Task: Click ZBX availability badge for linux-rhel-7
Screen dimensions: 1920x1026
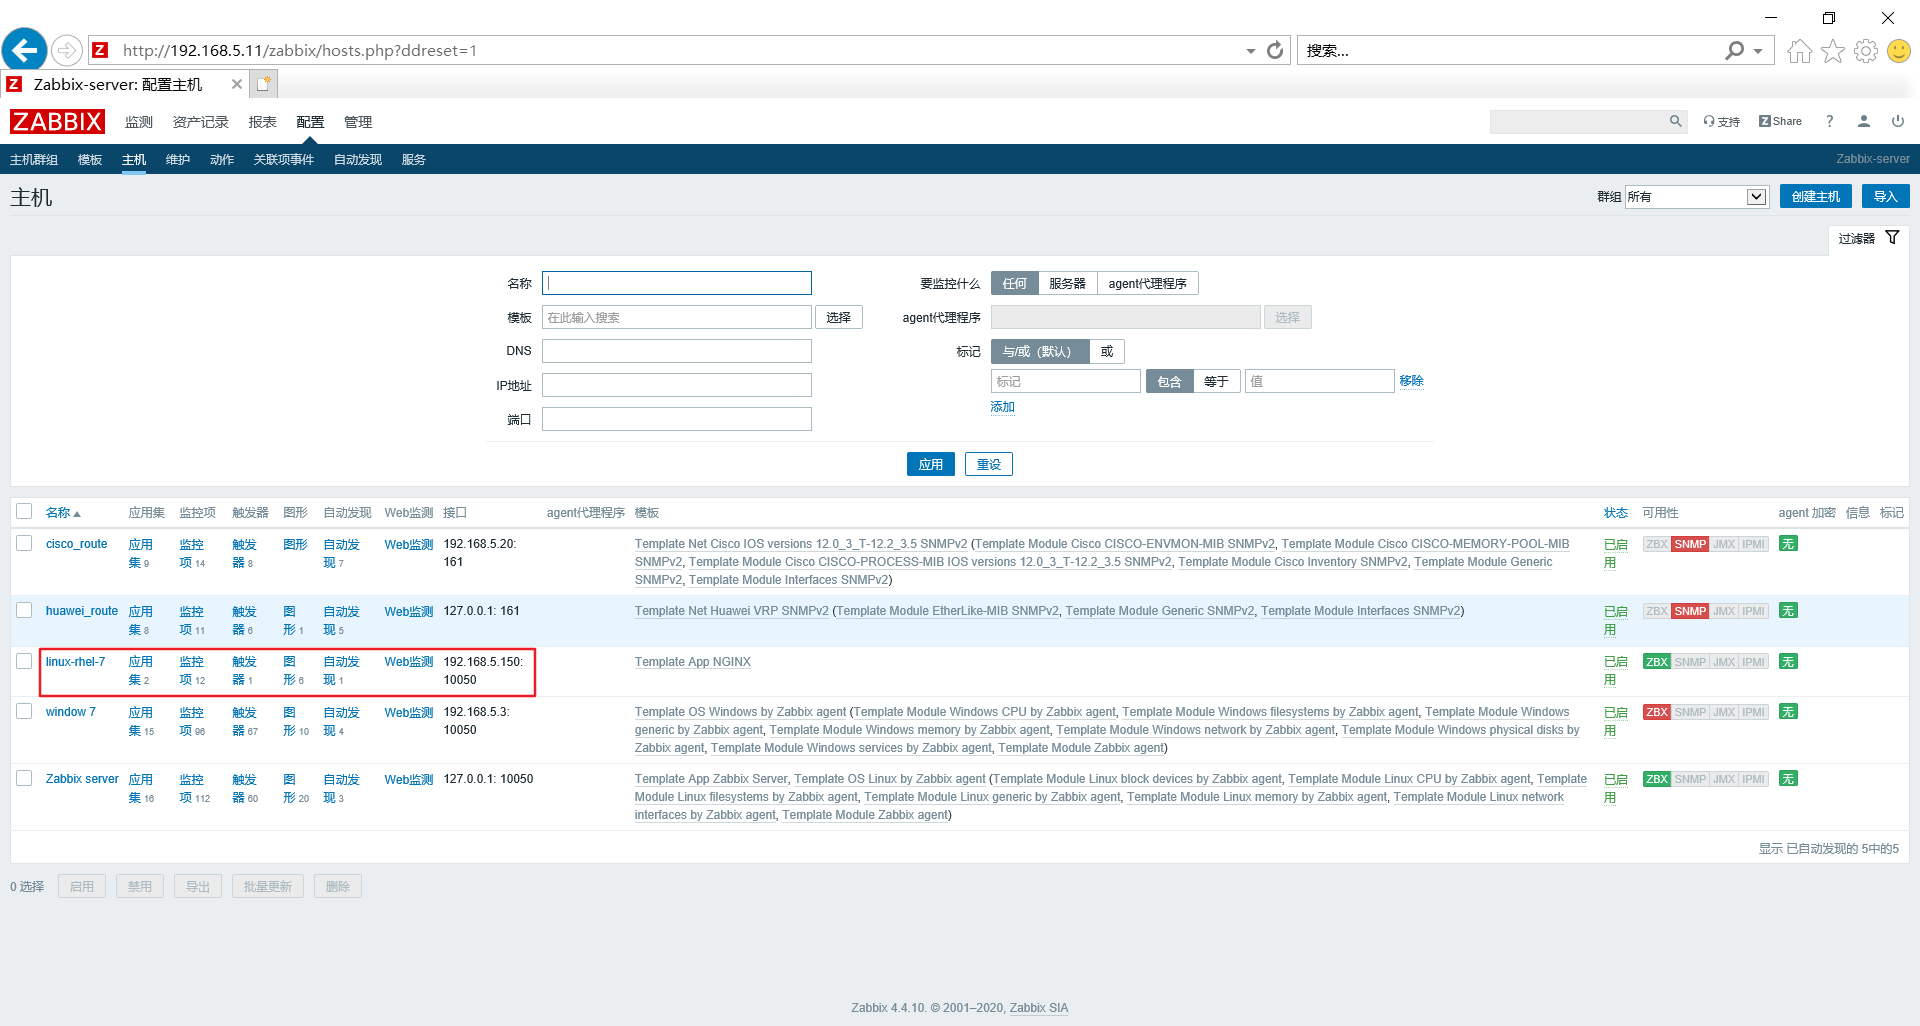Action: tap(1657, 662)
